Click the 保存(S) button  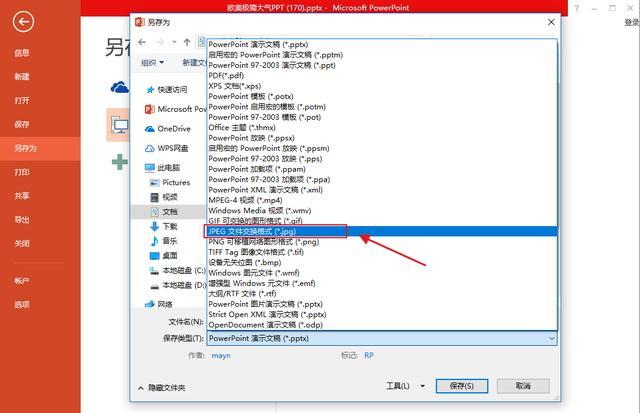[x=462, y=386]
